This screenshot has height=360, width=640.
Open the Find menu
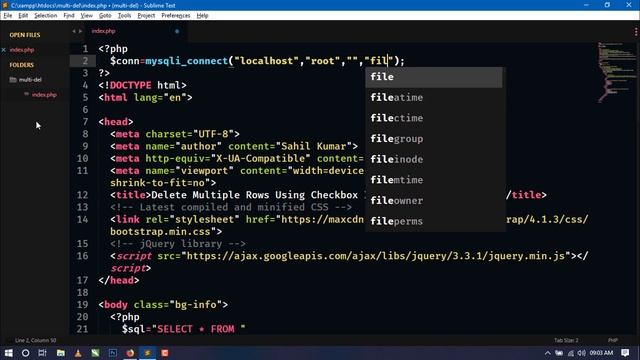(69, 16)
